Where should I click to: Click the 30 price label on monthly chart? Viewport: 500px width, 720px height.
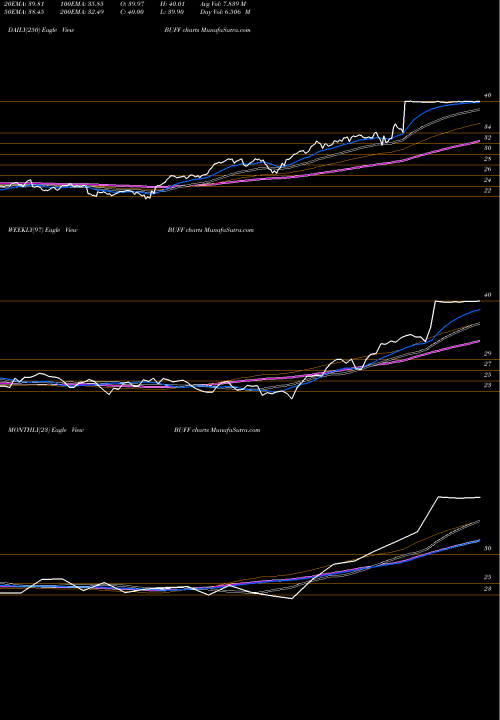[487, 548]
